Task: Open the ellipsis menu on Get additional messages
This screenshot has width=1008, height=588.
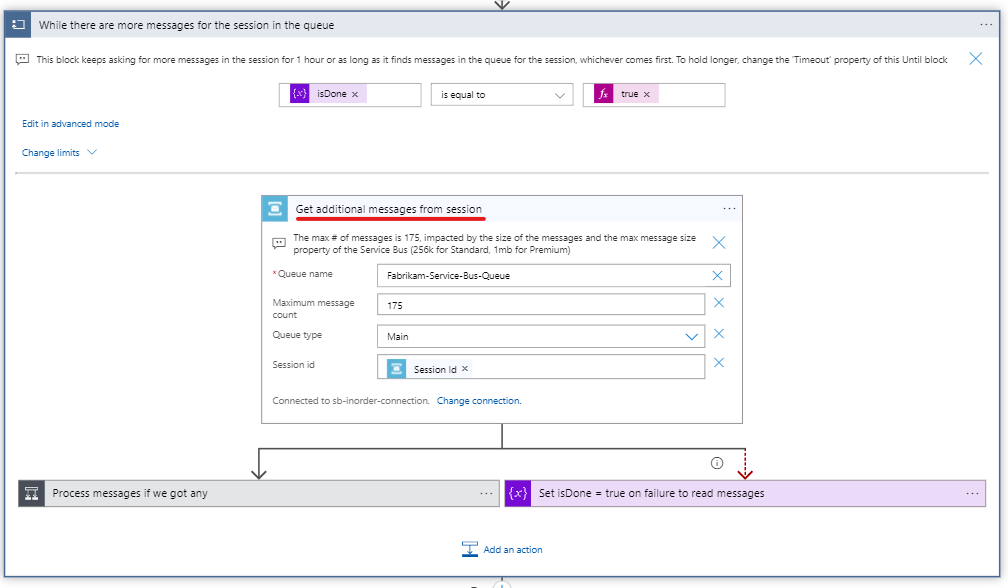Action: tap(729, 208)
